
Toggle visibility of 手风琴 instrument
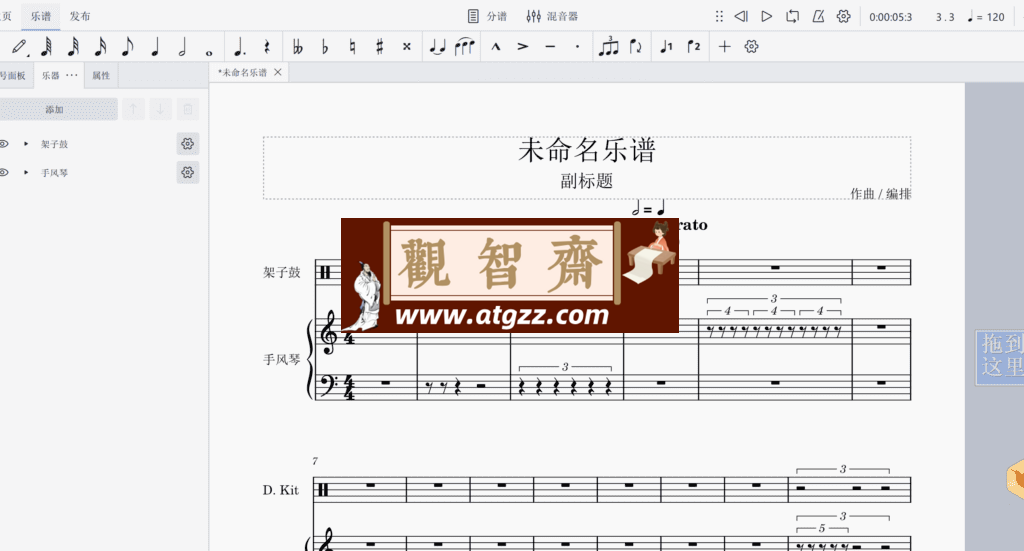coord(4,172)
